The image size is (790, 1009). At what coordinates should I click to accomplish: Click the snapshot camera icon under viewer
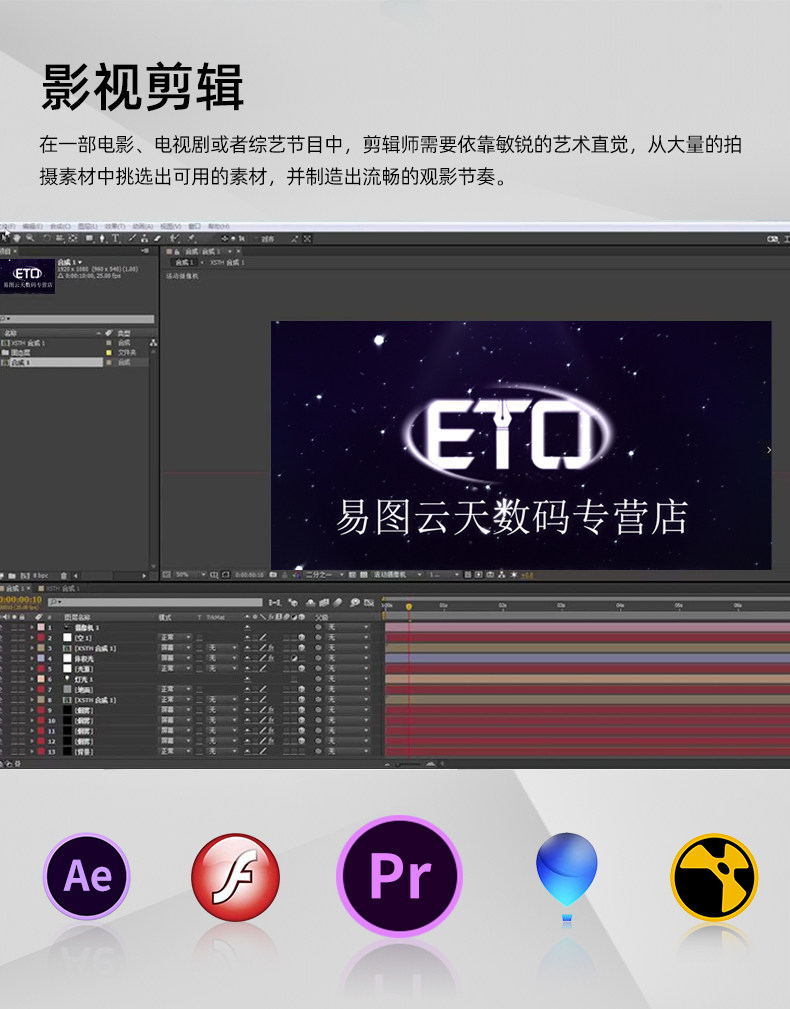[x=273, y=575]
